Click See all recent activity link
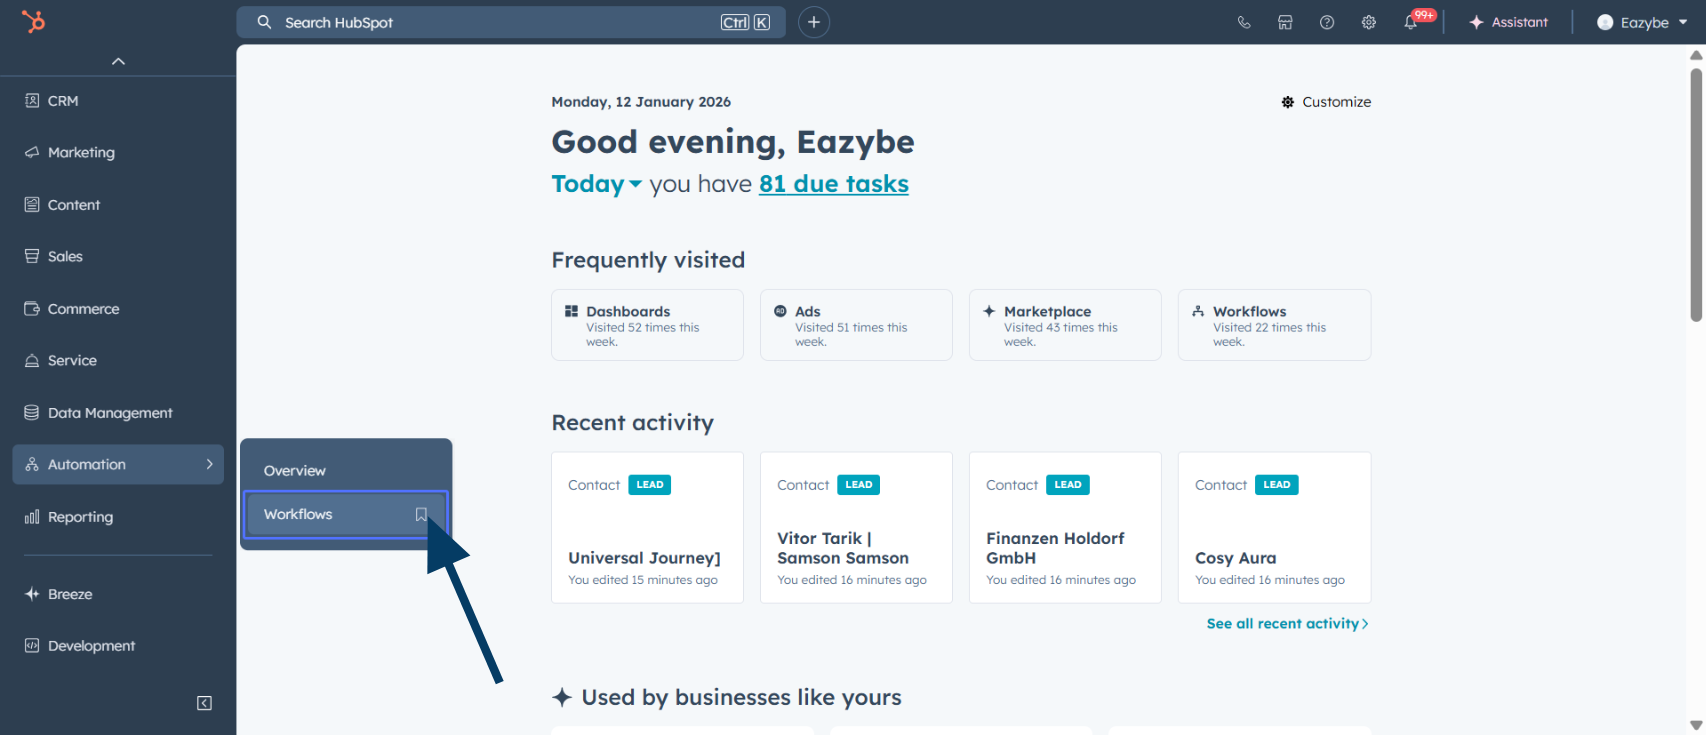 1287,624
